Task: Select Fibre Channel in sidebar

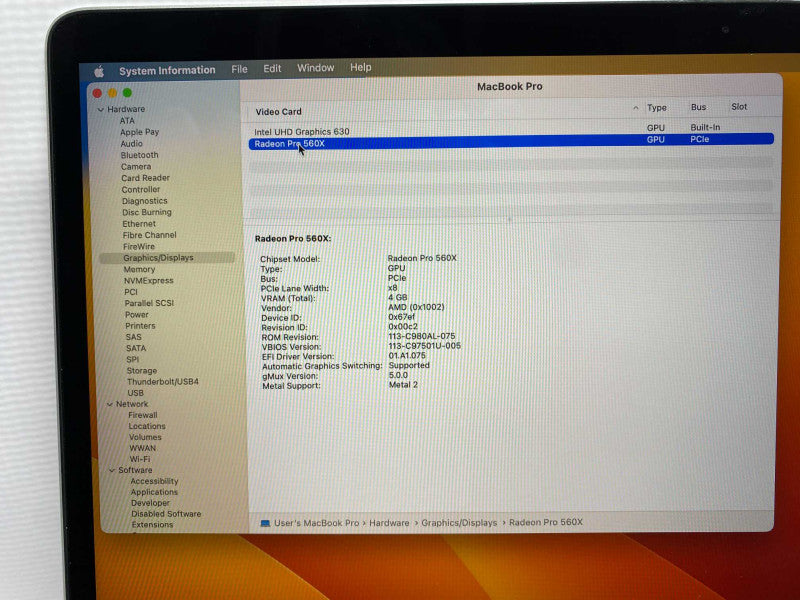Action: [x=149, y=235]
